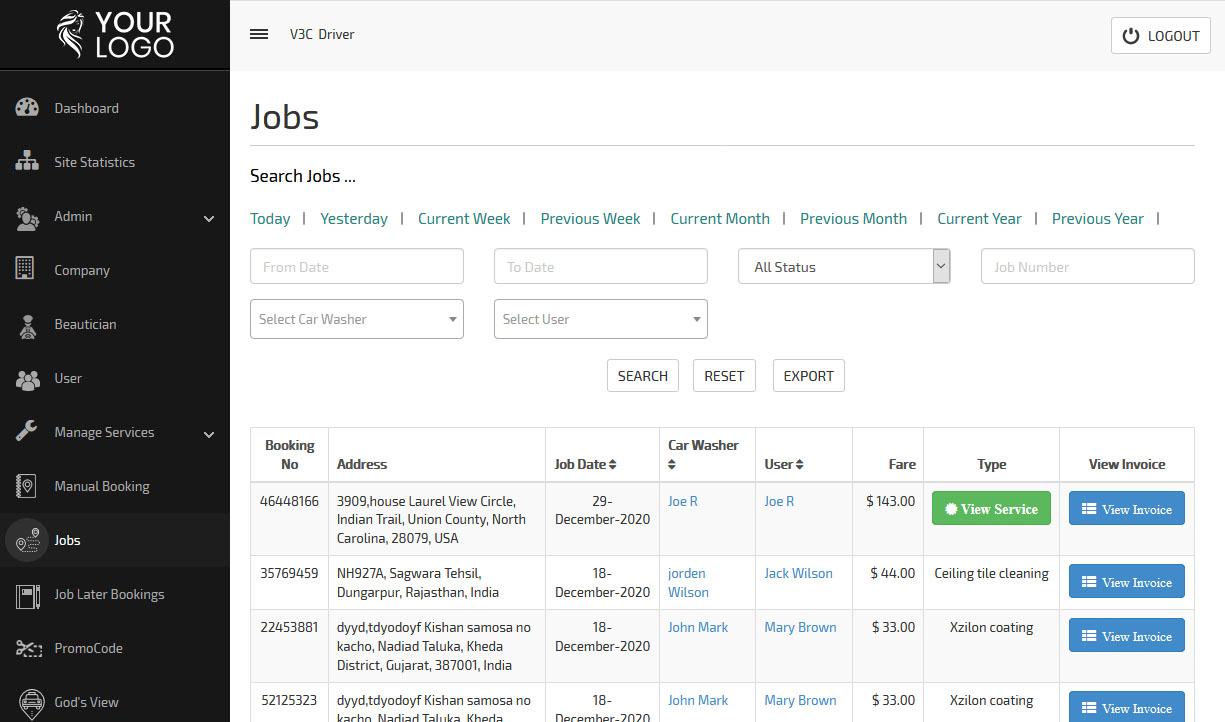The height and width of the screenshot is (722, 1225).
Task: Filter jobs by Current Year
Action: tap(979, 218)
